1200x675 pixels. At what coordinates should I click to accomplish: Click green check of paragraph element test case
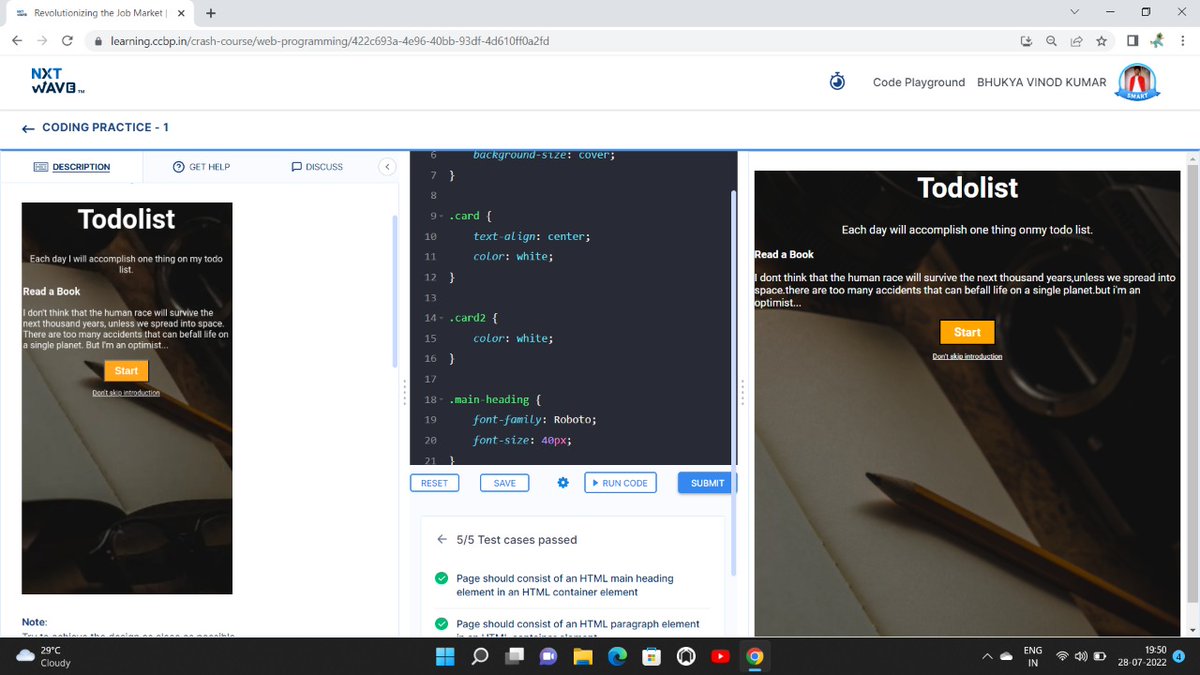coord(441,624)
